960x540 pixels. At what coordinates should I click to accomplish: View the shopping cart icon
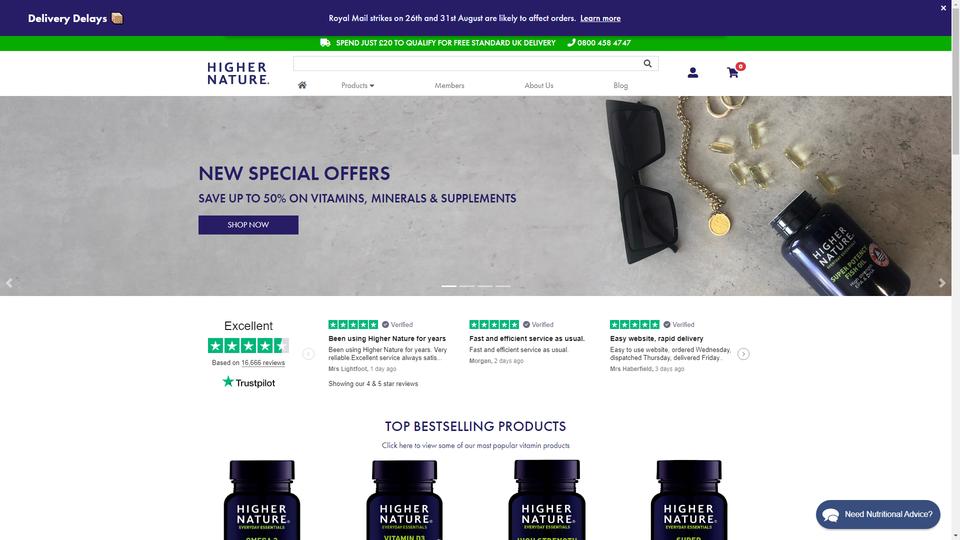[733, 72]
